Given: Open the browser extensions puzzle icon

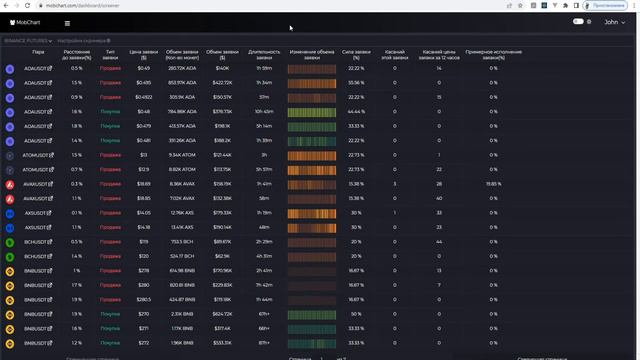Looking at the screenshot, I should [x=565, y=6].
